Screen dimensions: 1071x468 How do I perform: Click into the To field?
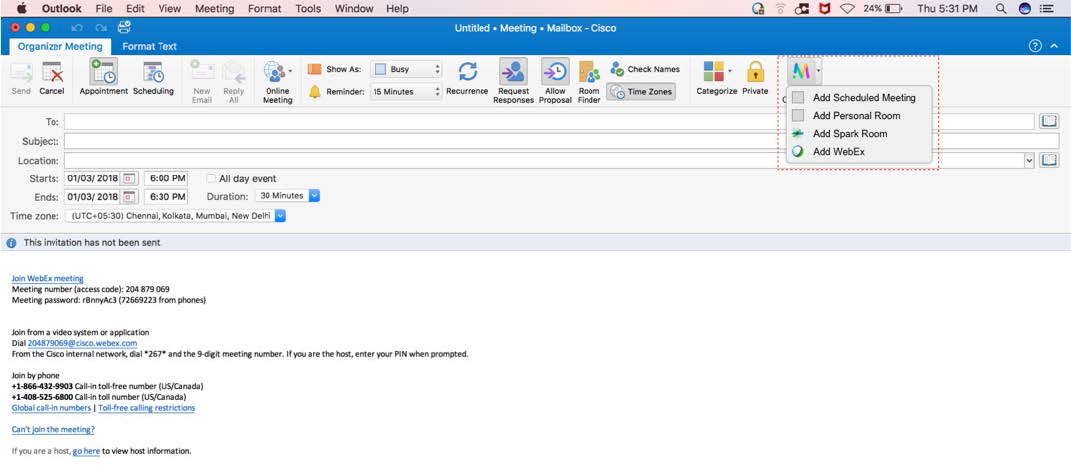(549, 122)
